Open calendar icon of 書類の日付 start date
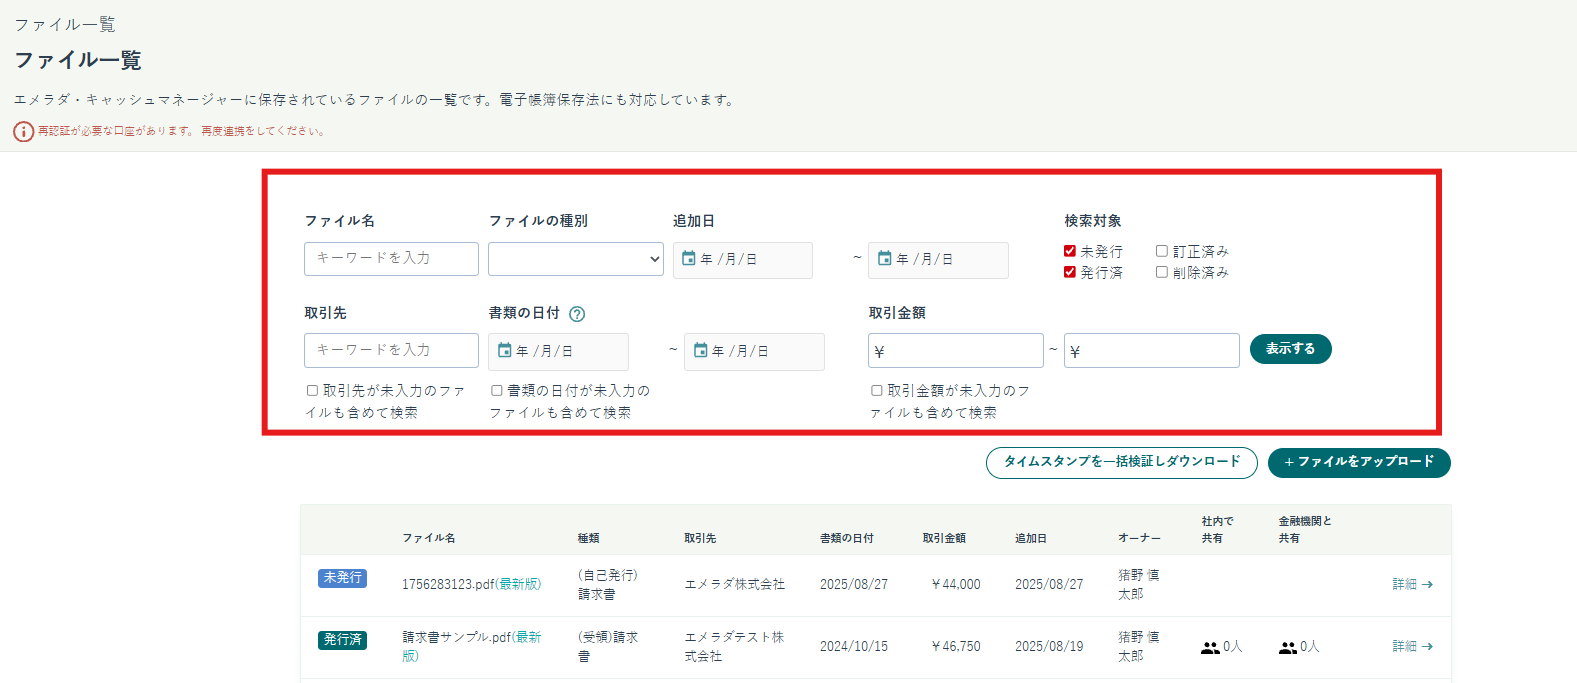The width and height of the screenshot is (1577, 683). click(x=505, y=351)
